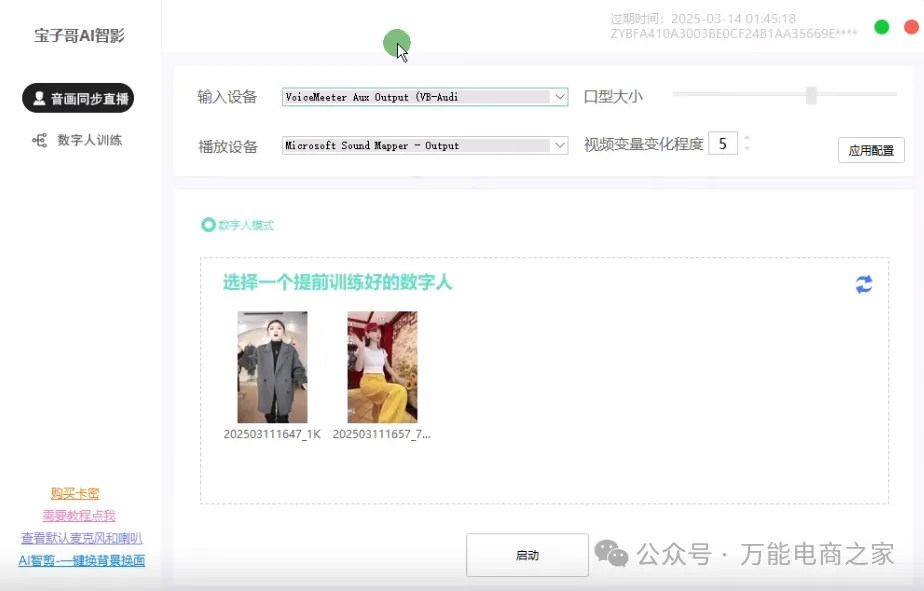Open the 购买卡密 link

[75, 493]
